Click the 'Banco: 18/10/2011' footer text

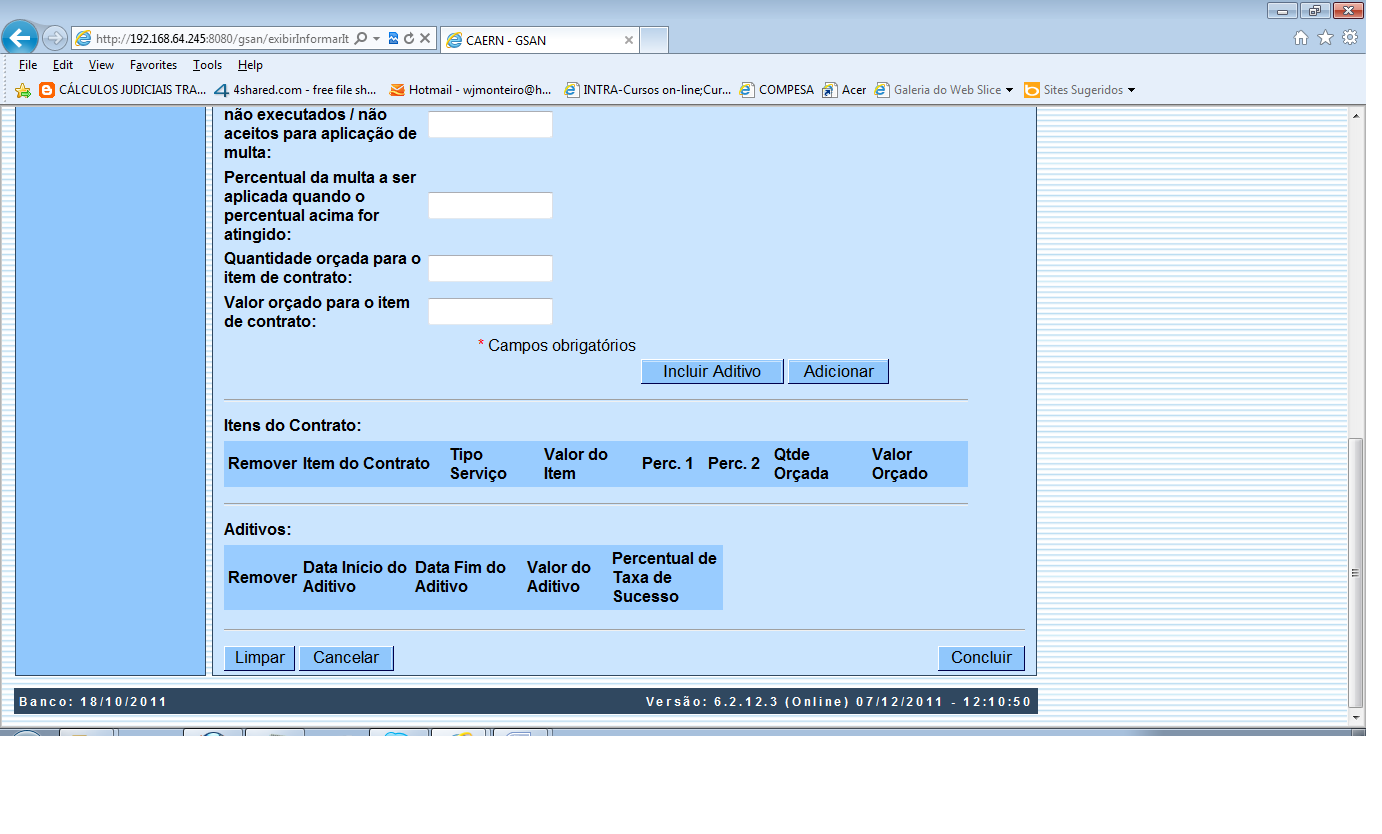[93, 702]
